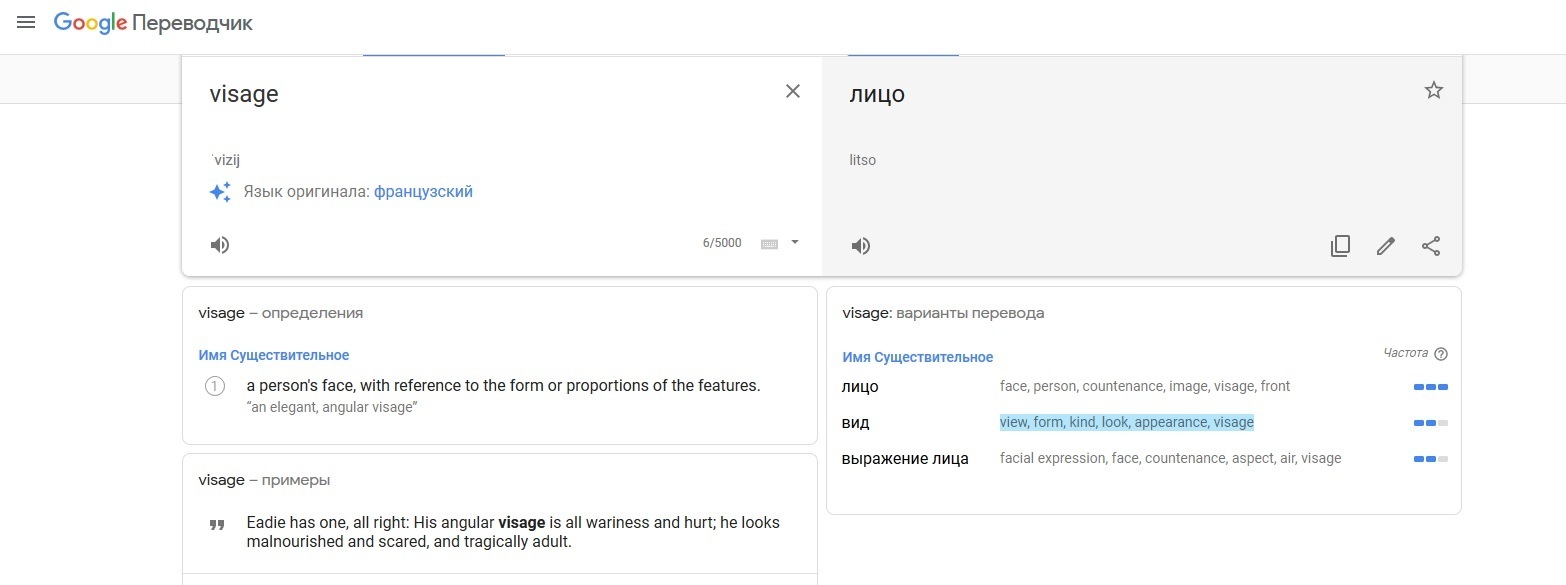The image size is (1566, 585).
Task: Share the translation
Action: pyautogui.click(x=1431, y=246)
